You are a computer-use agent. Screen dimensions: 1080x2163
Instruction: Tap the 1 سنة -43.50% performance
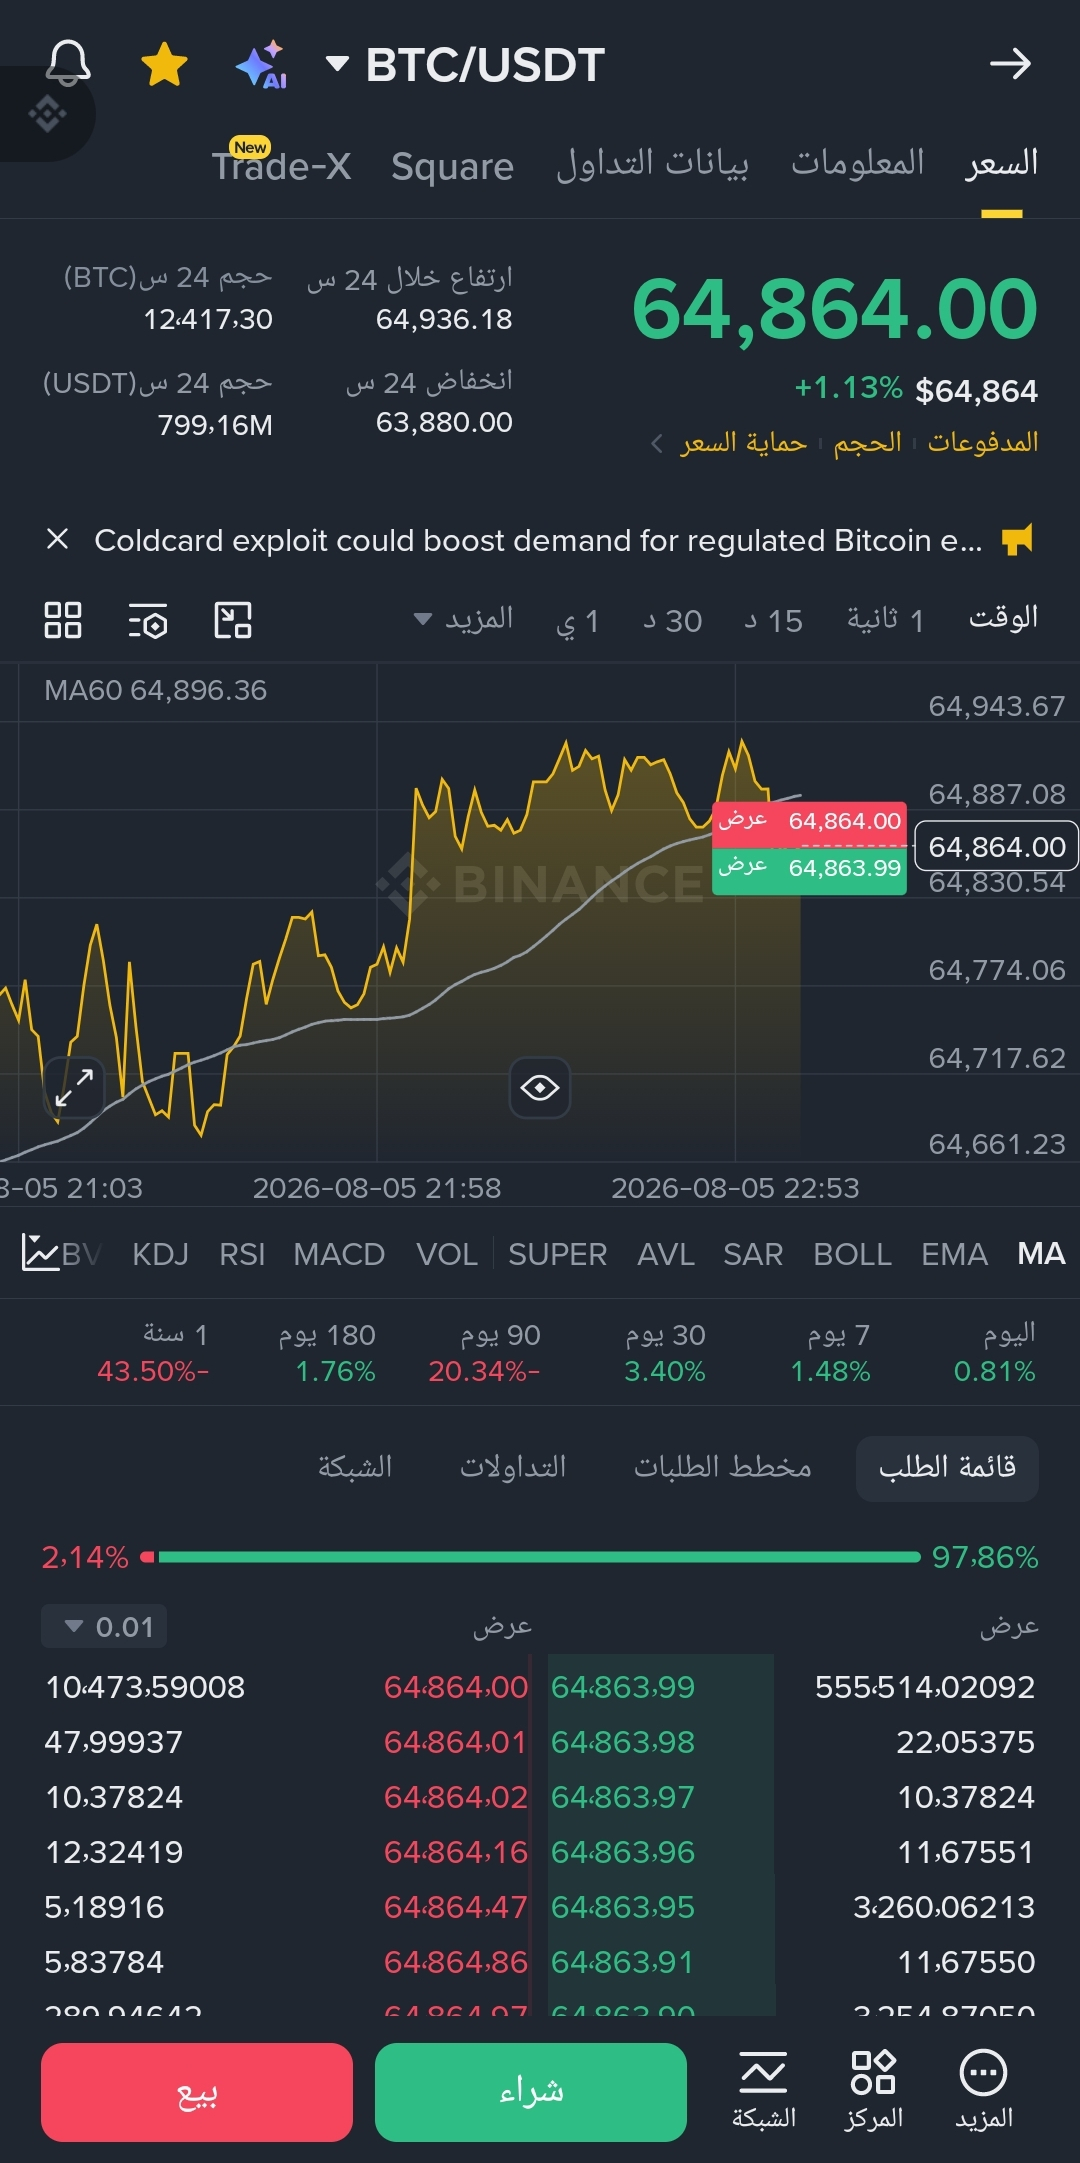tap(153, 1352)
